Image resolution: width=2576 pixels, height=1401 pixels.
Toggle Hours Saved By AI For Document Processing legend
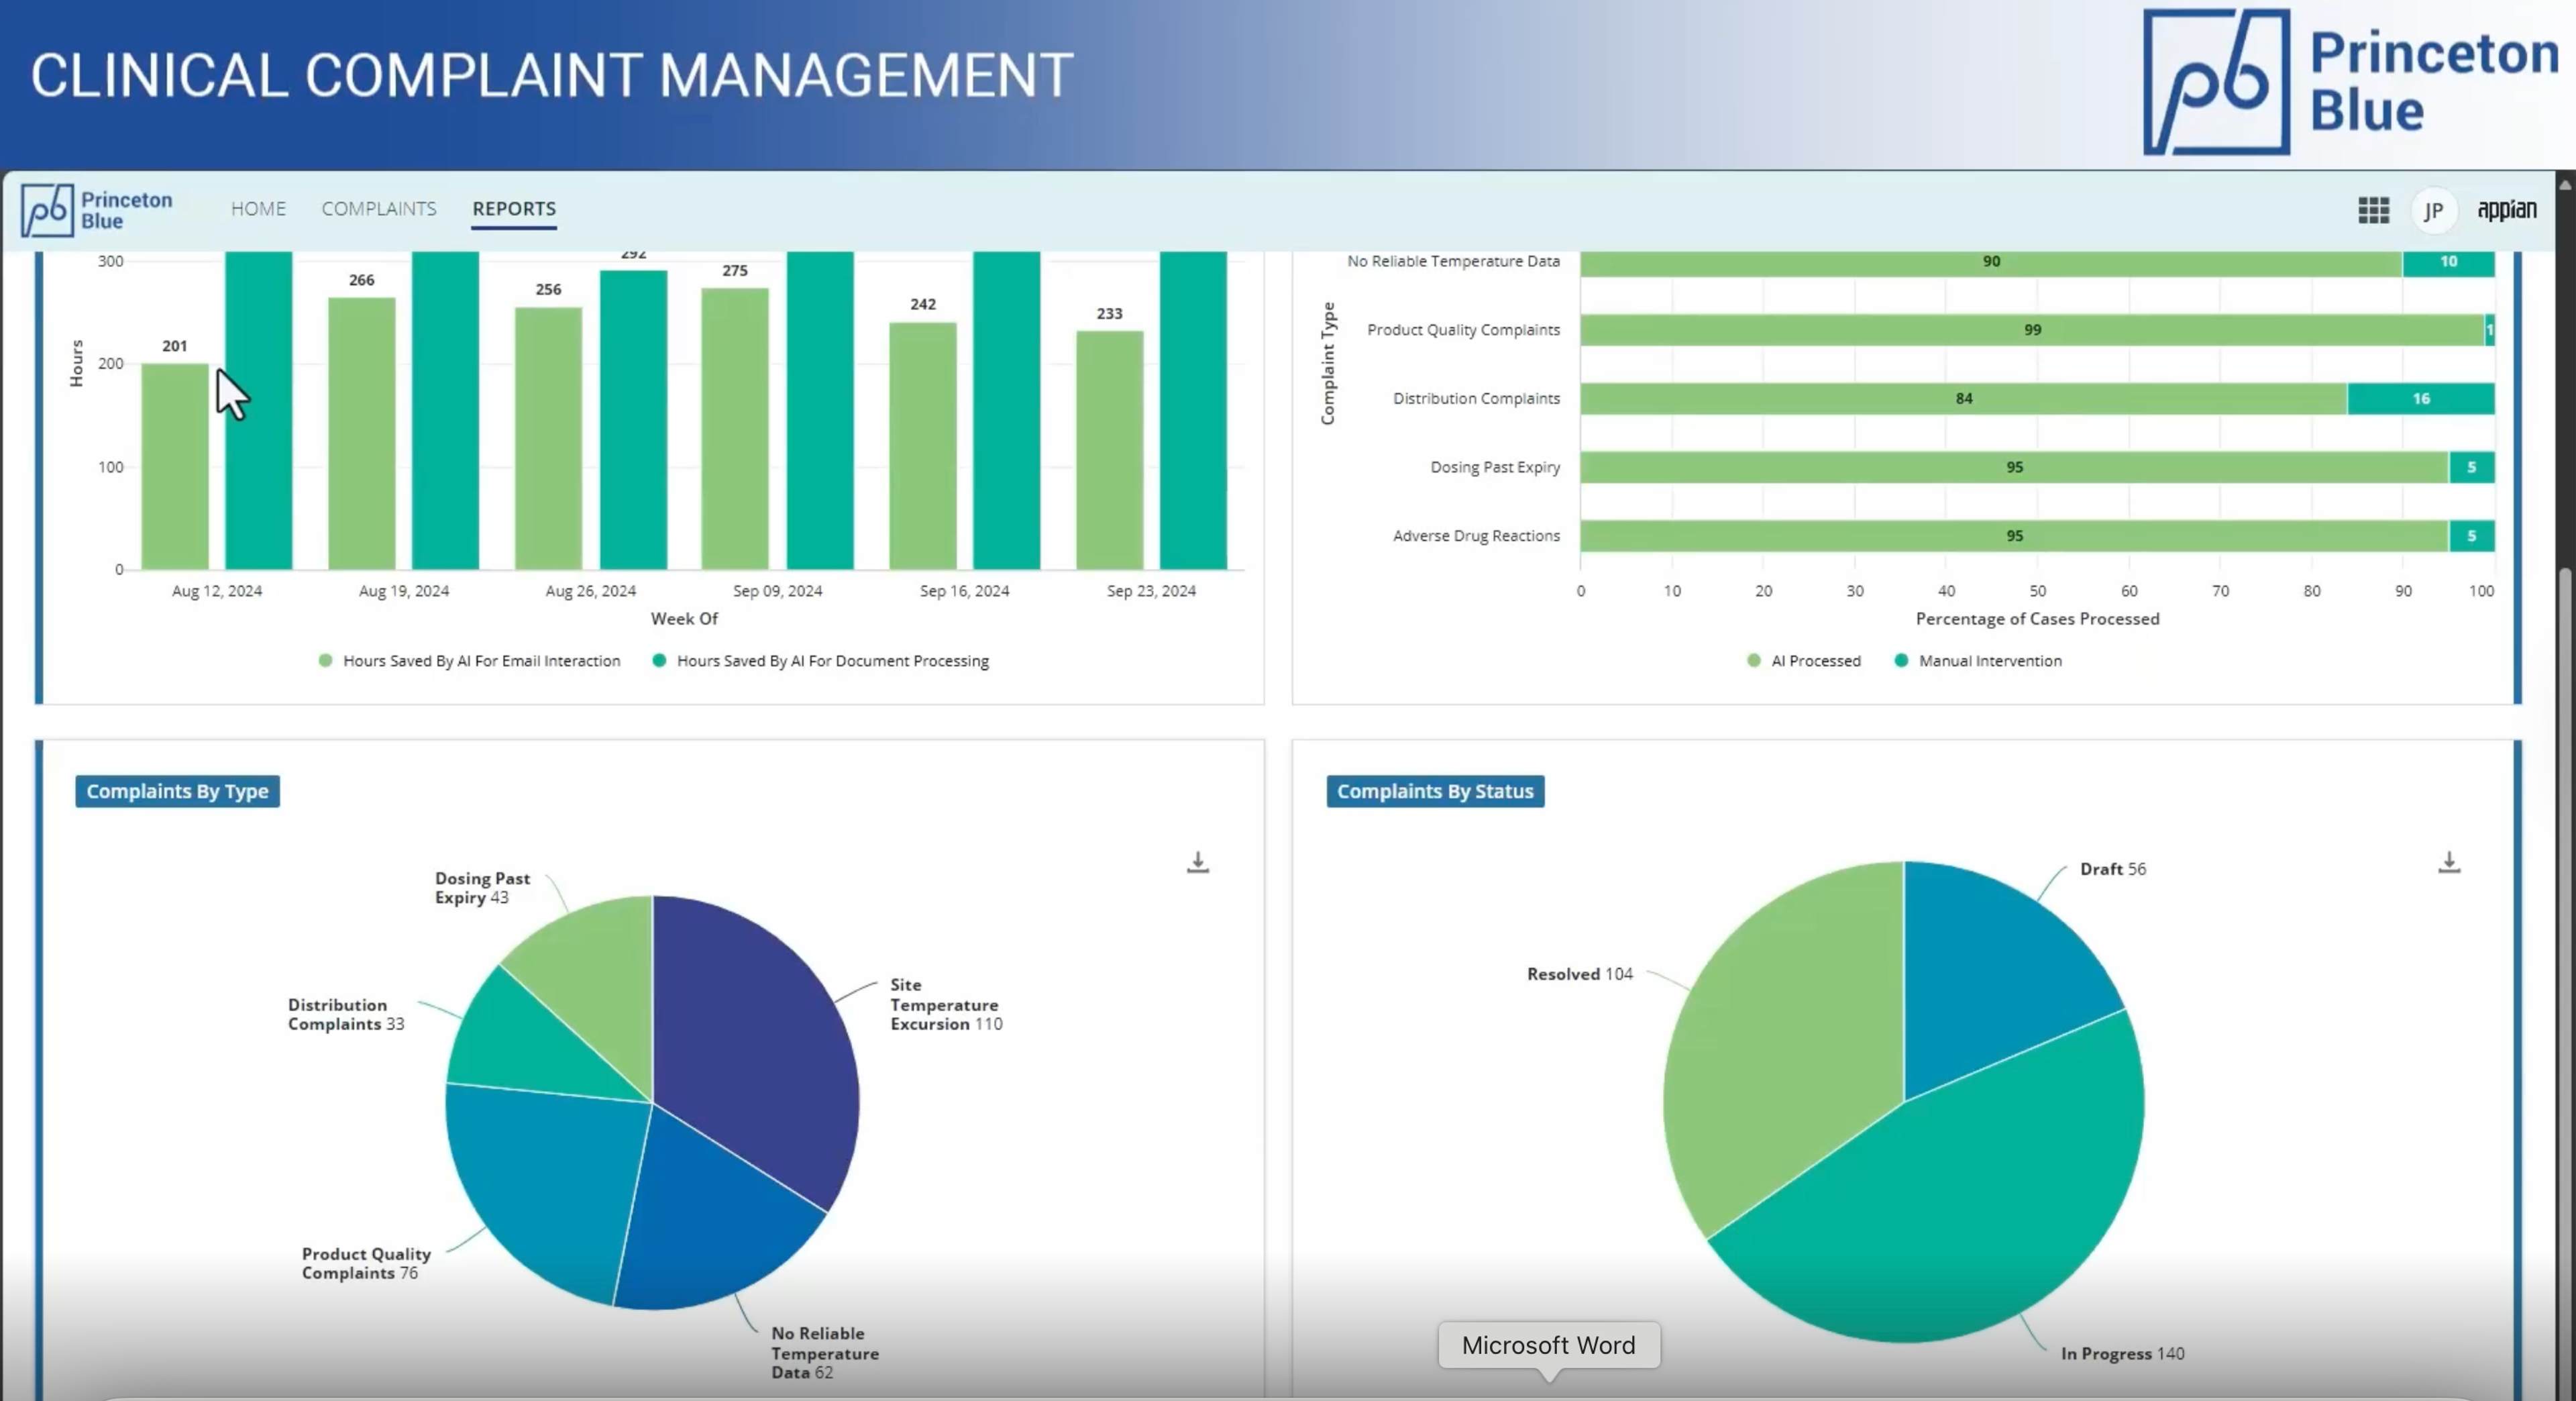tap(820, 661)
